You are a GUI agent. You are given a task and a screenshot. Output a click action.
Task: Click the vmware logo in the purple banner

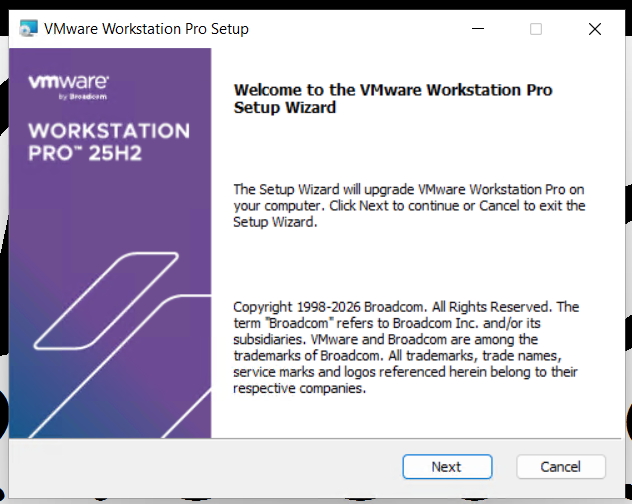[x=68, y=82]
